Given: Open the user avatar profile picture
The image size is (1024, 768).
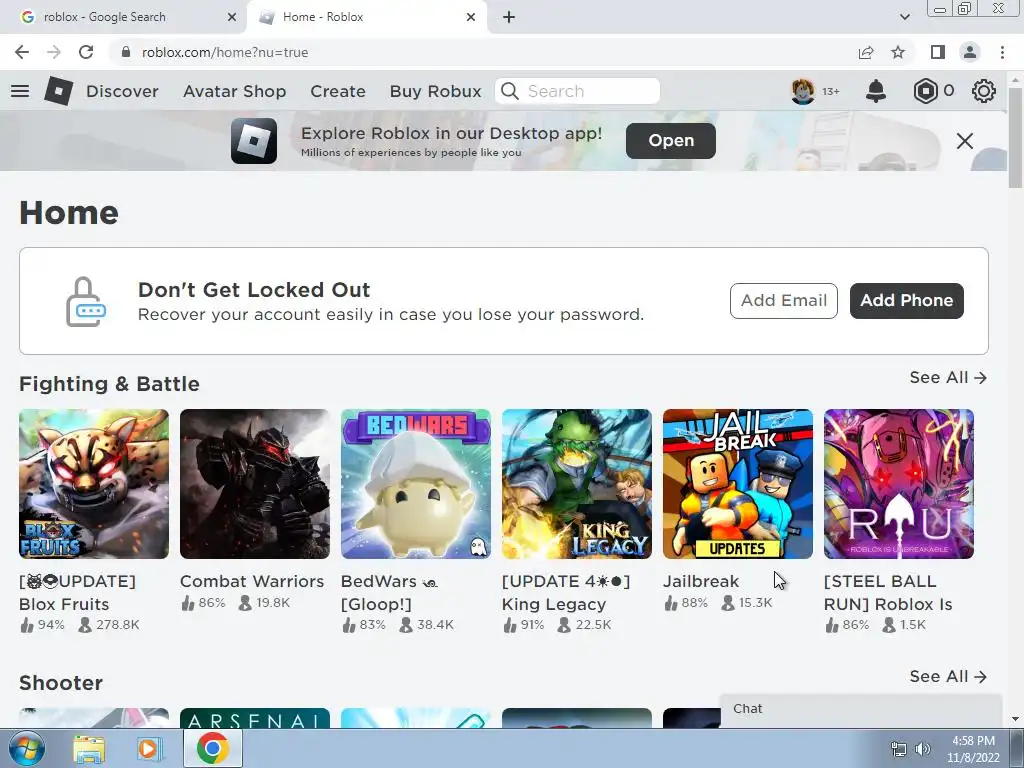Looking at the screenshot, I should pos(803,91).
